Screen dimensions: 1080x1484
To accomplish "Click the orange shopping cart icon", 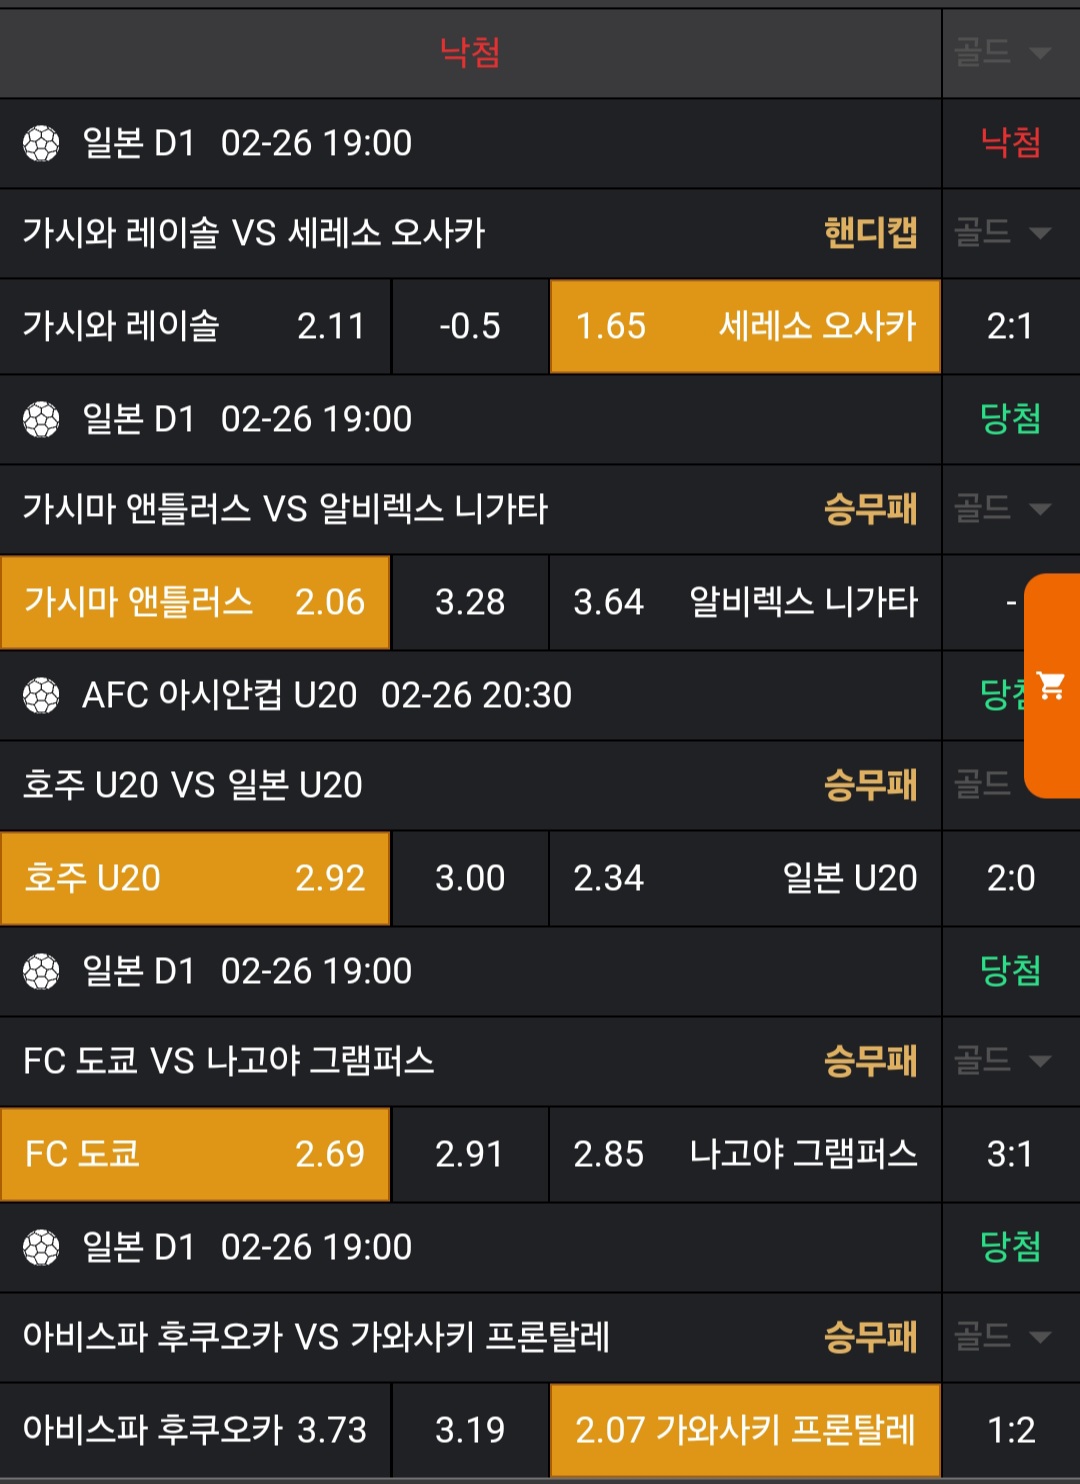I will 1052,686.
